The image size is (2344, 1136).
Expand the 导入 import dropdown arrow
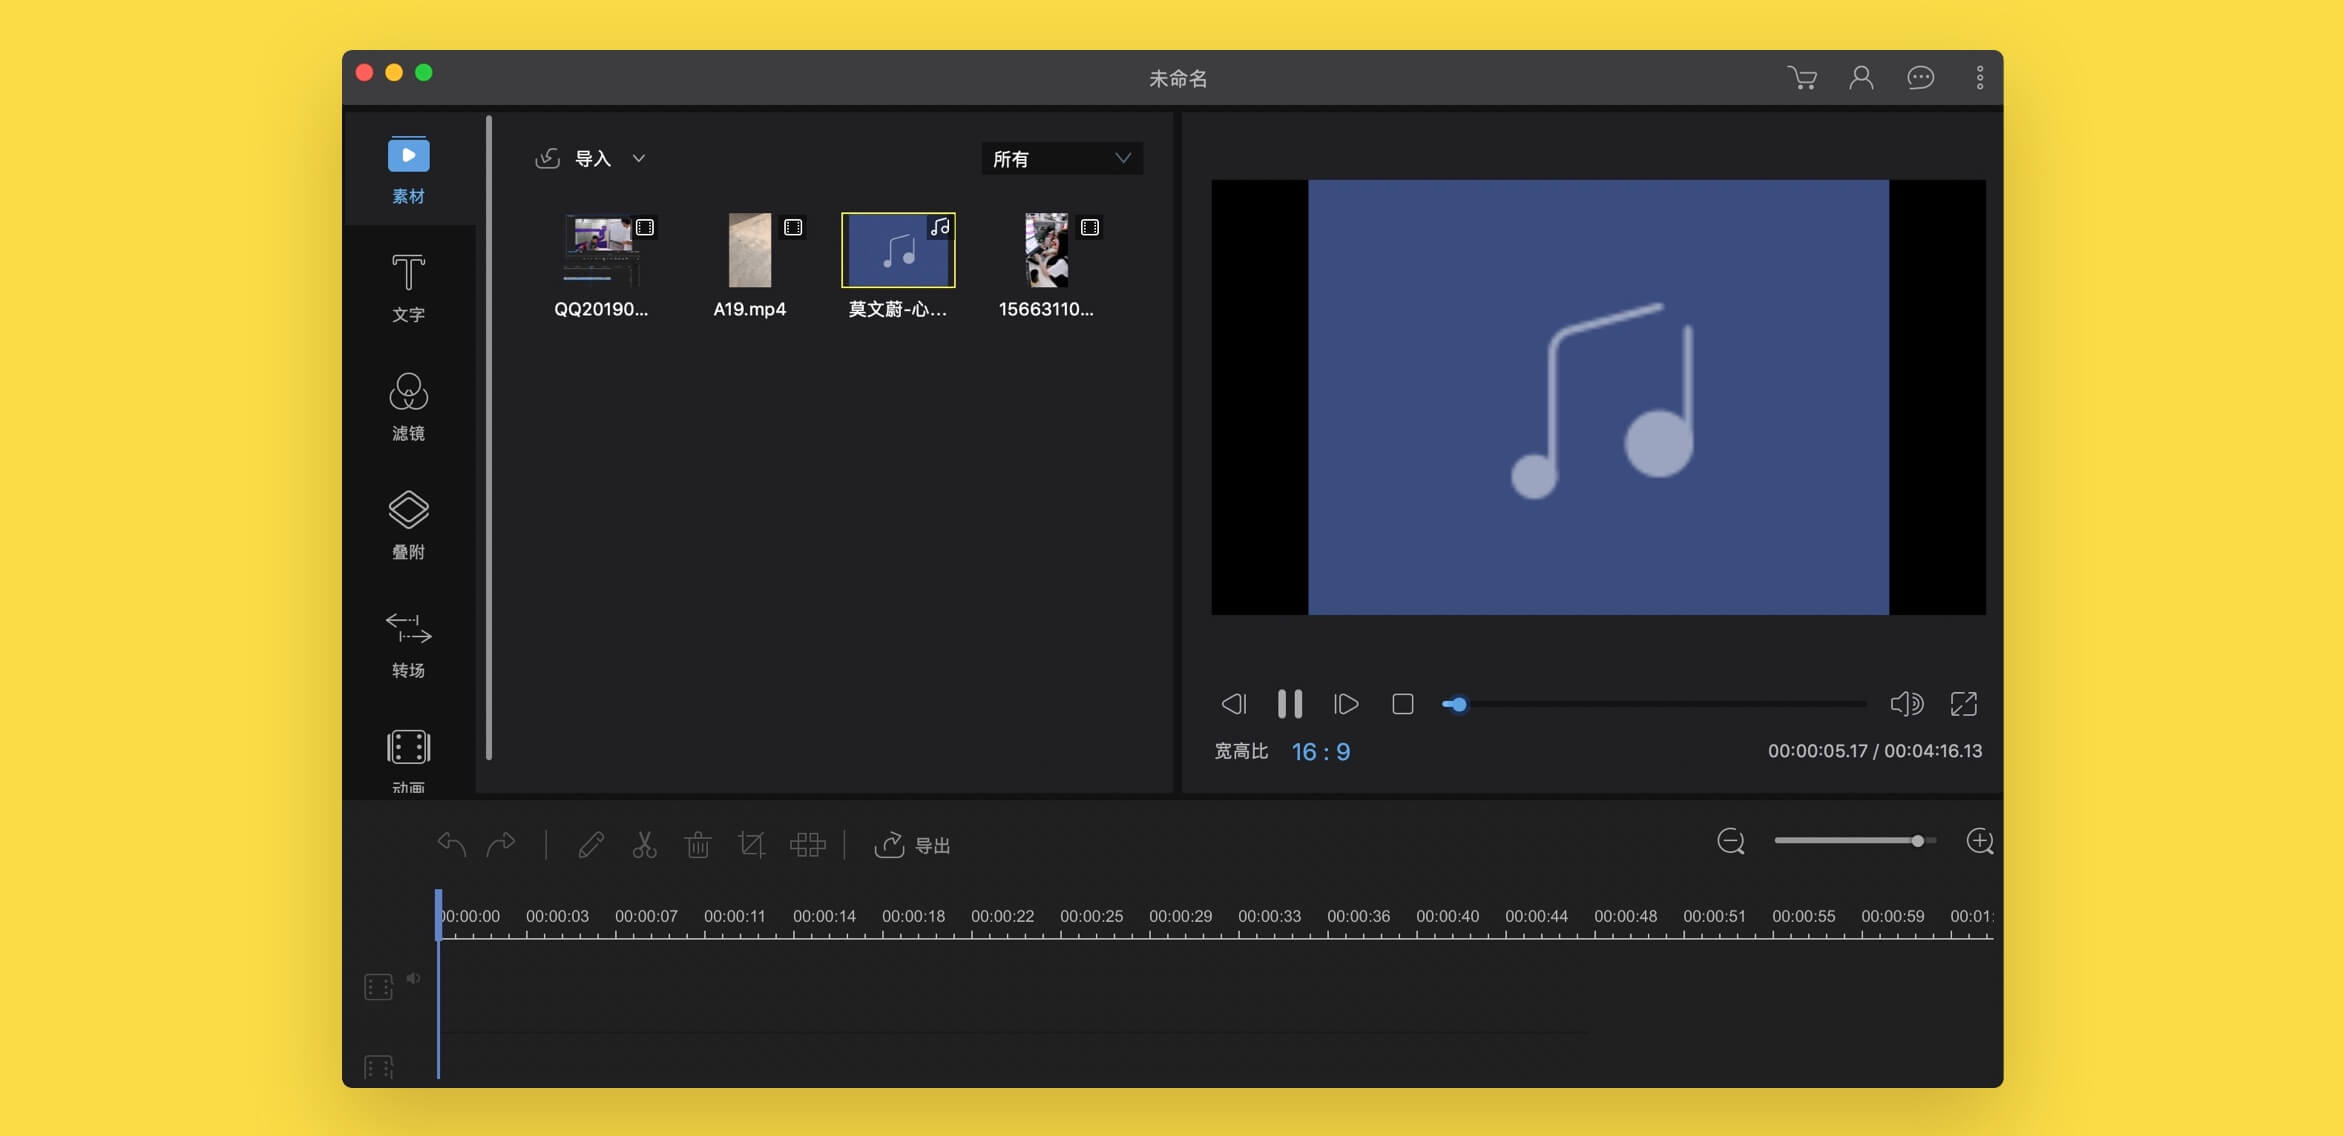(x=639, y=158)
